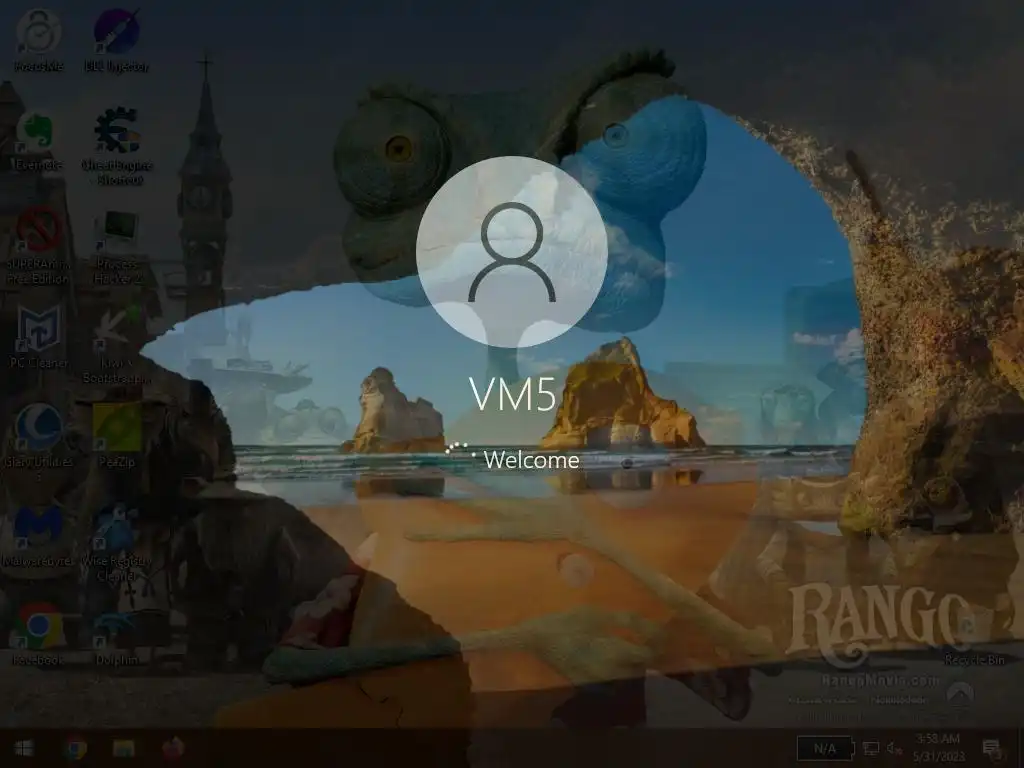Launch Evernote from the desktop
Image resolution: width=1024 pixels, height=768 pixels.
point(37,140)
